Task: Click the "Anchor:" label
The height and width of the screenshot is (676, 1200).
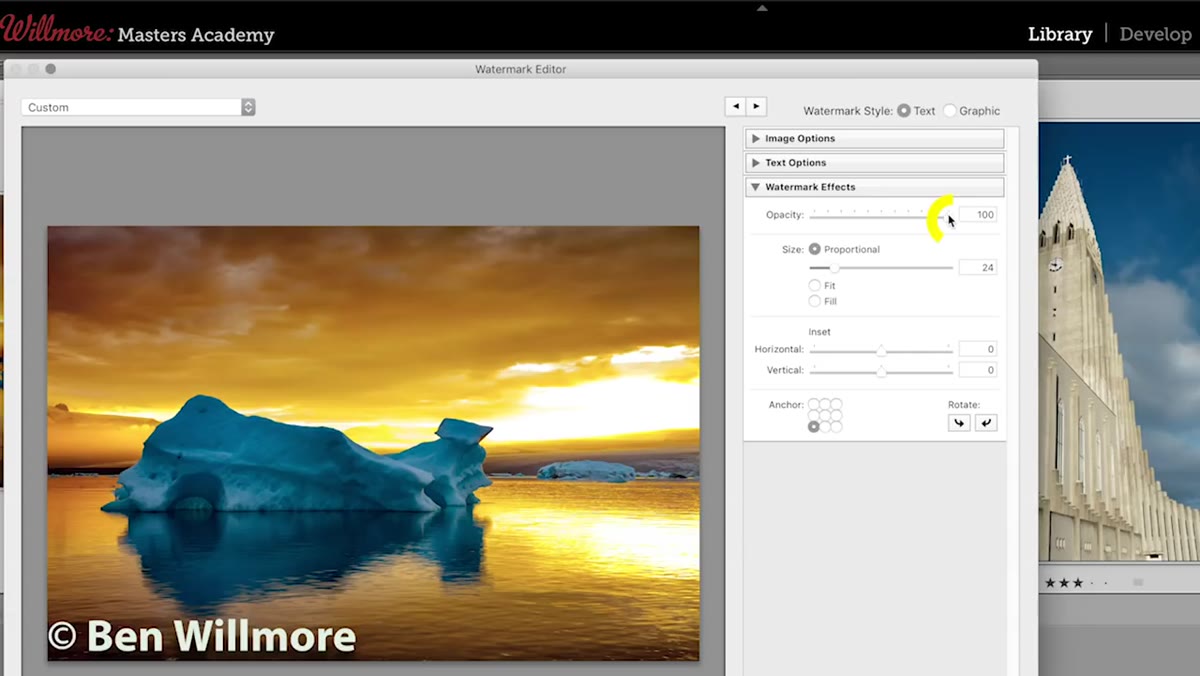Action: [x=786, y=405]
